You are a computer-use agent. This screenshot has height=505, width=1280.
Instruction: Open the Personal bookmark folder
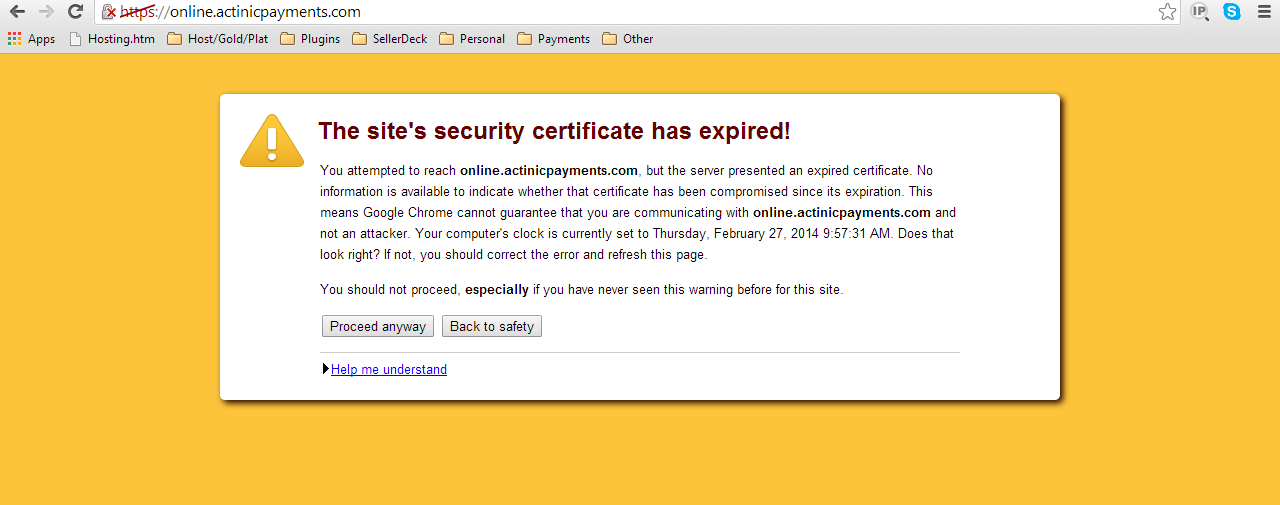472,39
